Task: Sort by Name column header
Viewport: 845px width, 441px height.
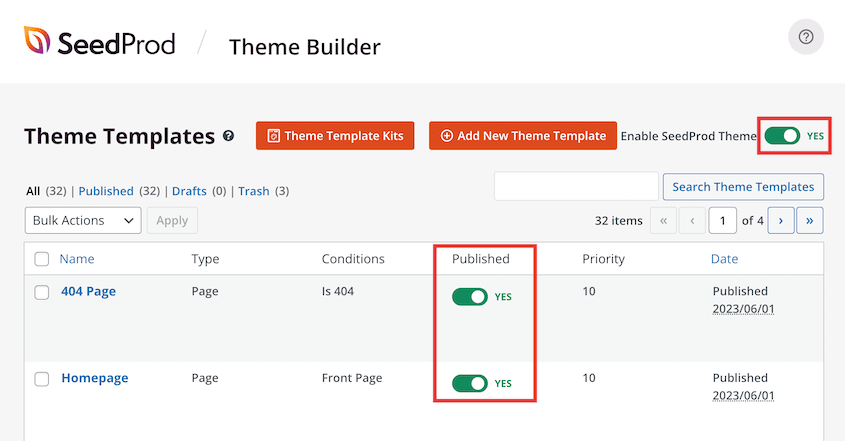Action: pos(77,259)
